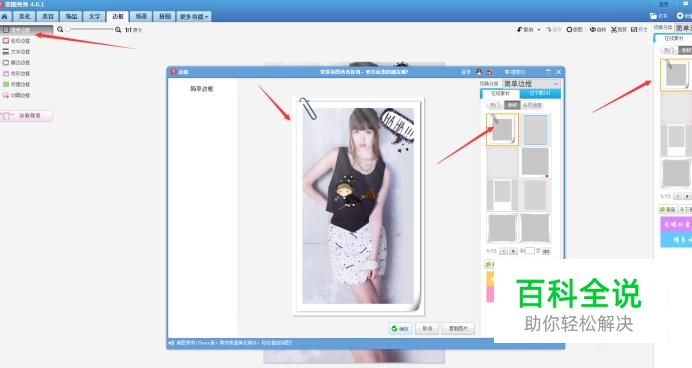Image resolution: width=692 pixels, height=368 pixels.
Task: Click the zoom out magnifier icon
Action: coord(60,29)
